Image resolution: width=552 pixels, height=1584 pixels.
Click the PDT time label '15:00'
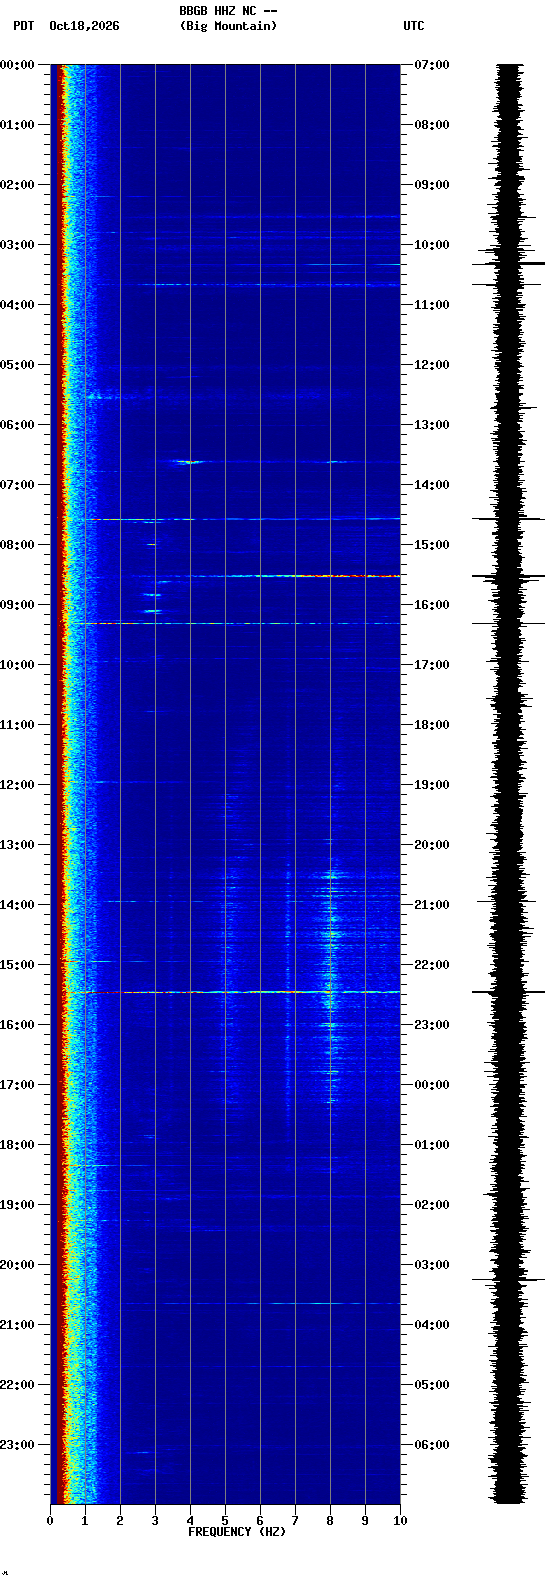tap(17, 965)
